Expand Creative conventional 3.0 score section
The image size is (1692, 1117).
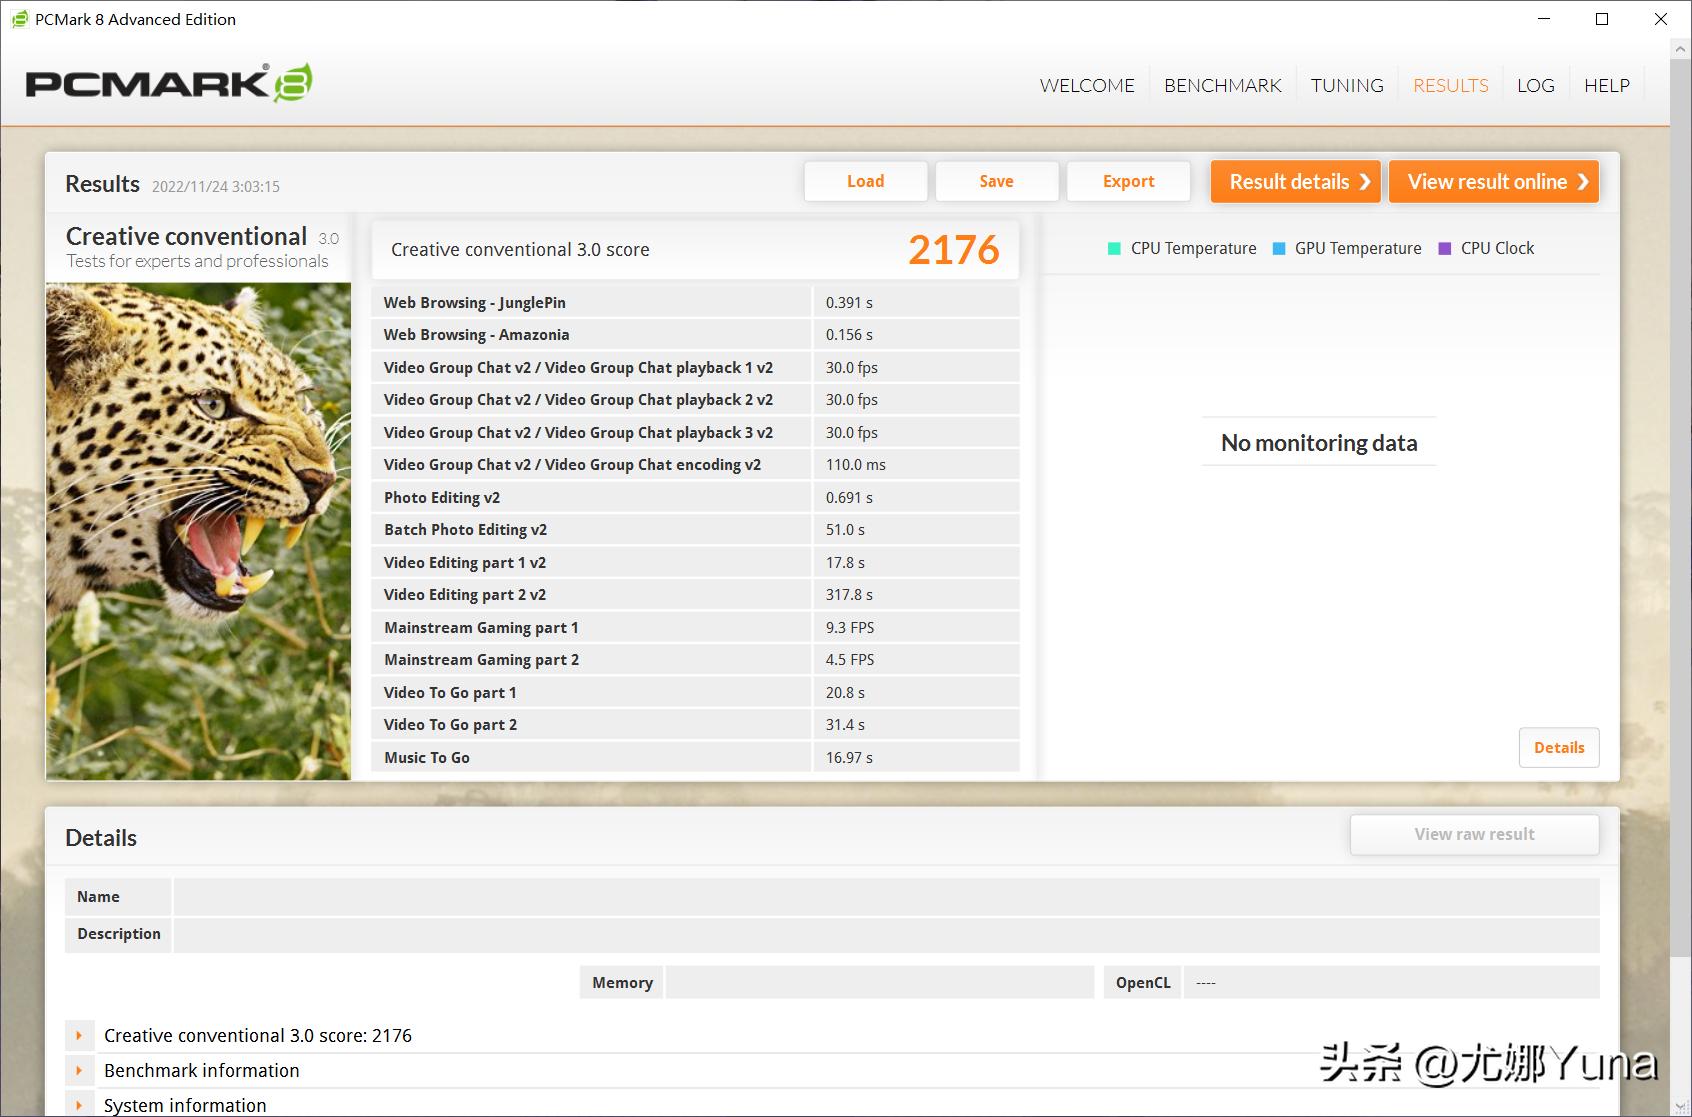point(79,1036)
